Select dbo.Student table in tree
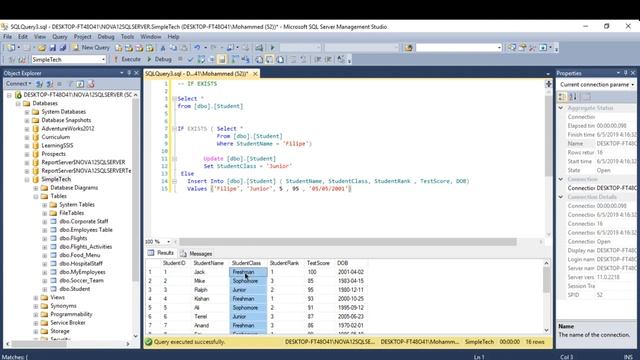The height and width of the screenshot is (360, 640). coord(75,289)
